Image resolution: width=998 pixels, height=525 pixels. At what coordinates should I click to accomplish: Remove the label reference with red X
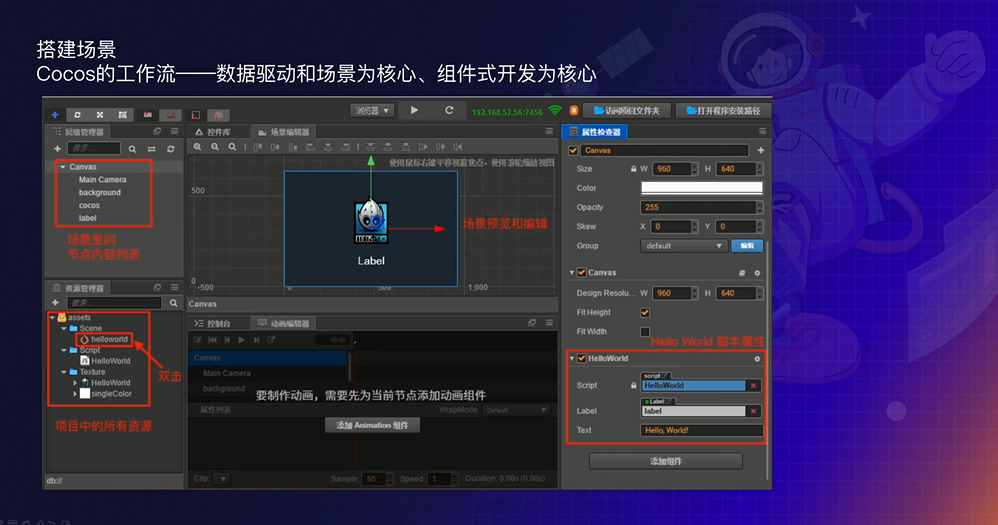coord(754,411)
